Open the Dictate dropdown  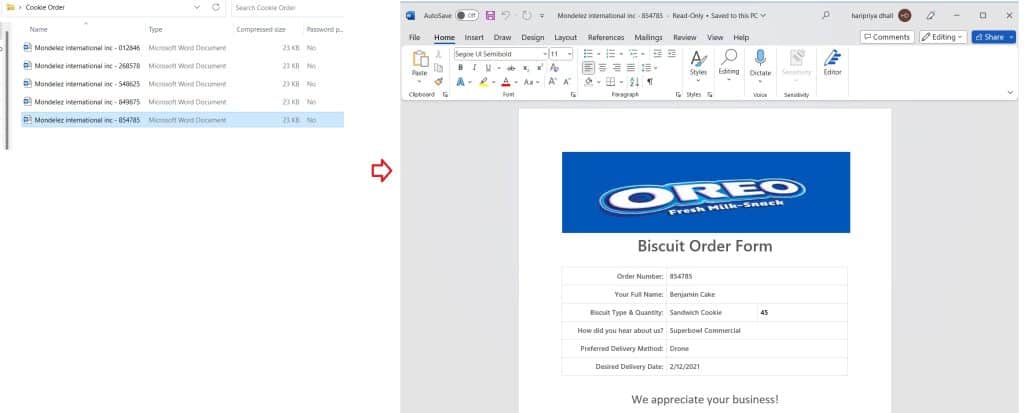[x=760, y=80]
